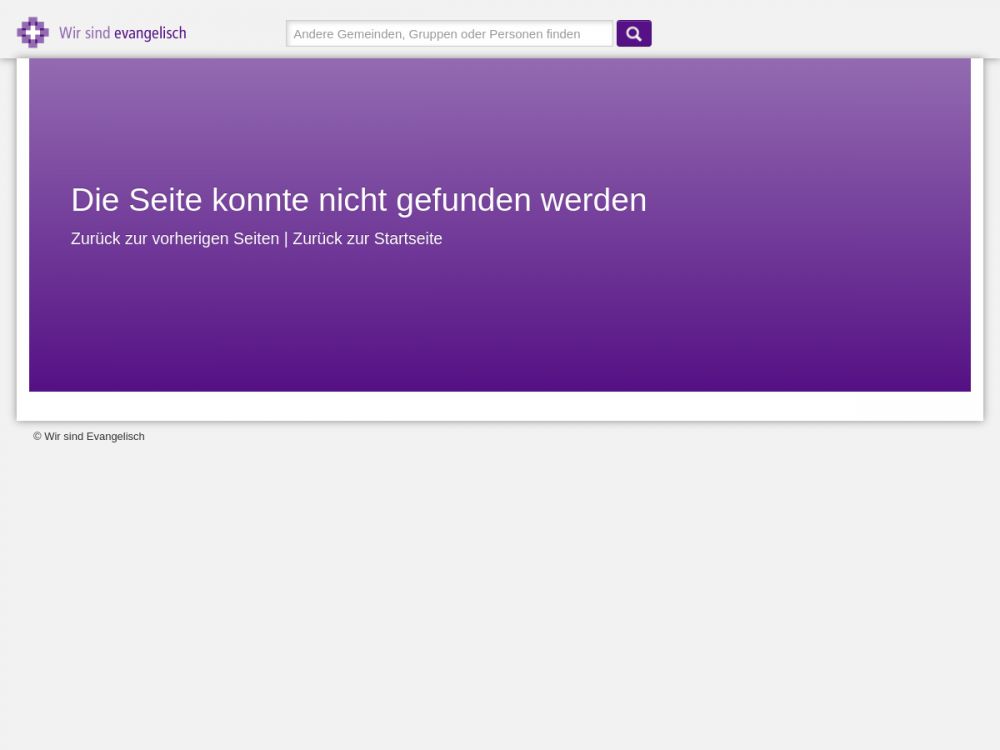Click the empty gray area below the footer
The width and height of the screenshot is (1000, 750).
click(500, 600)
